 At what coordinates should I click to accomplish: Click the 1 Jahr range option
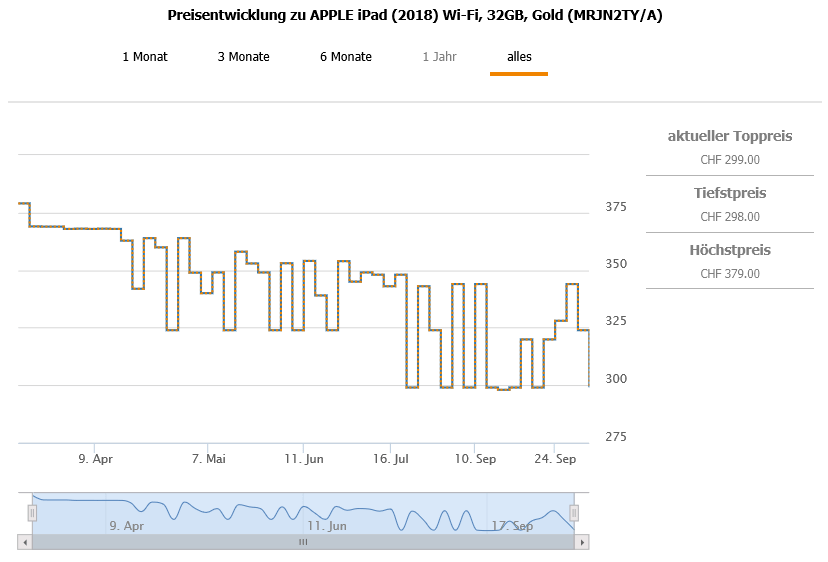pyautogui.click(x=439, y=57)
